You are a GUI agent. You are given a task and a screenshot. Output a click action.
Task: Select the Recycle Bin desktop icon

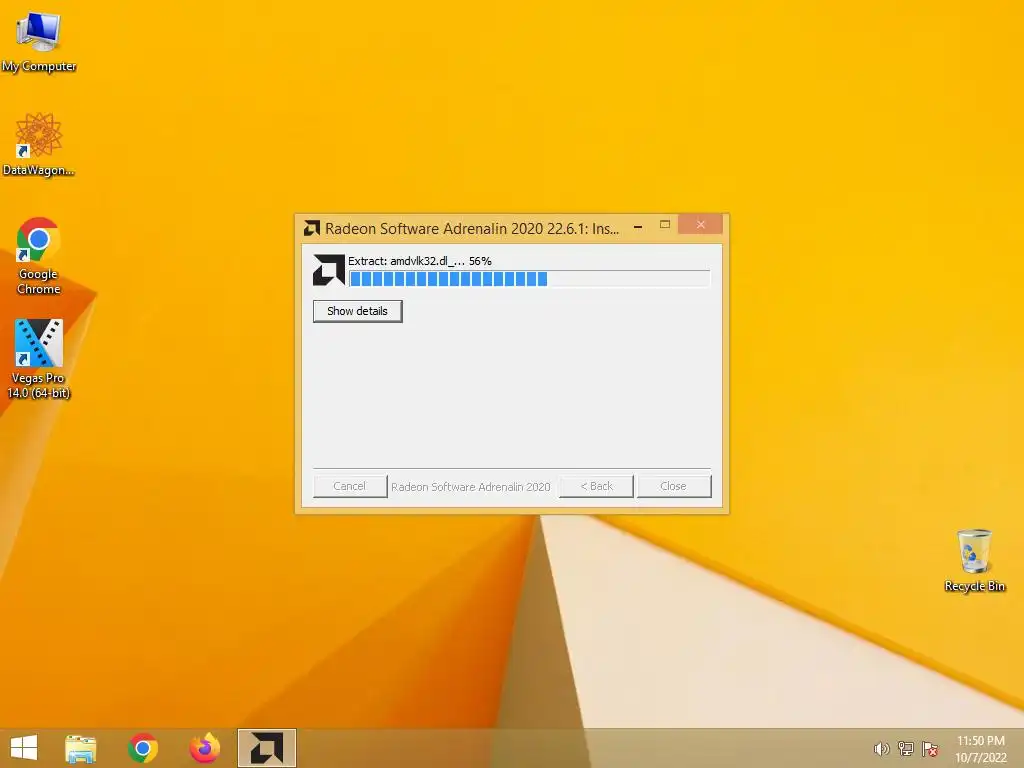974,560
